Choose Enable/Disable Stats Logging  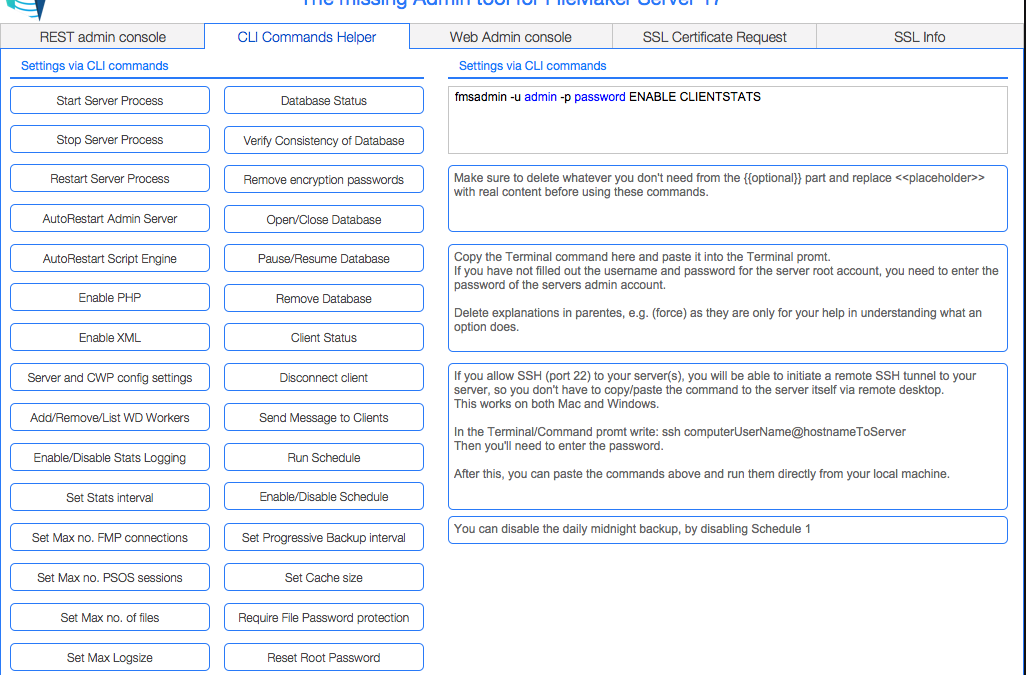click(x=110, y=457)
